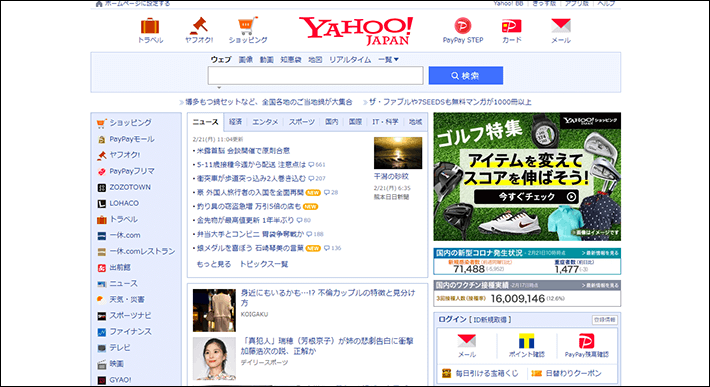
Task: Click the ZOZOTOWN icon in sidebar
Action: coord(101,187)
